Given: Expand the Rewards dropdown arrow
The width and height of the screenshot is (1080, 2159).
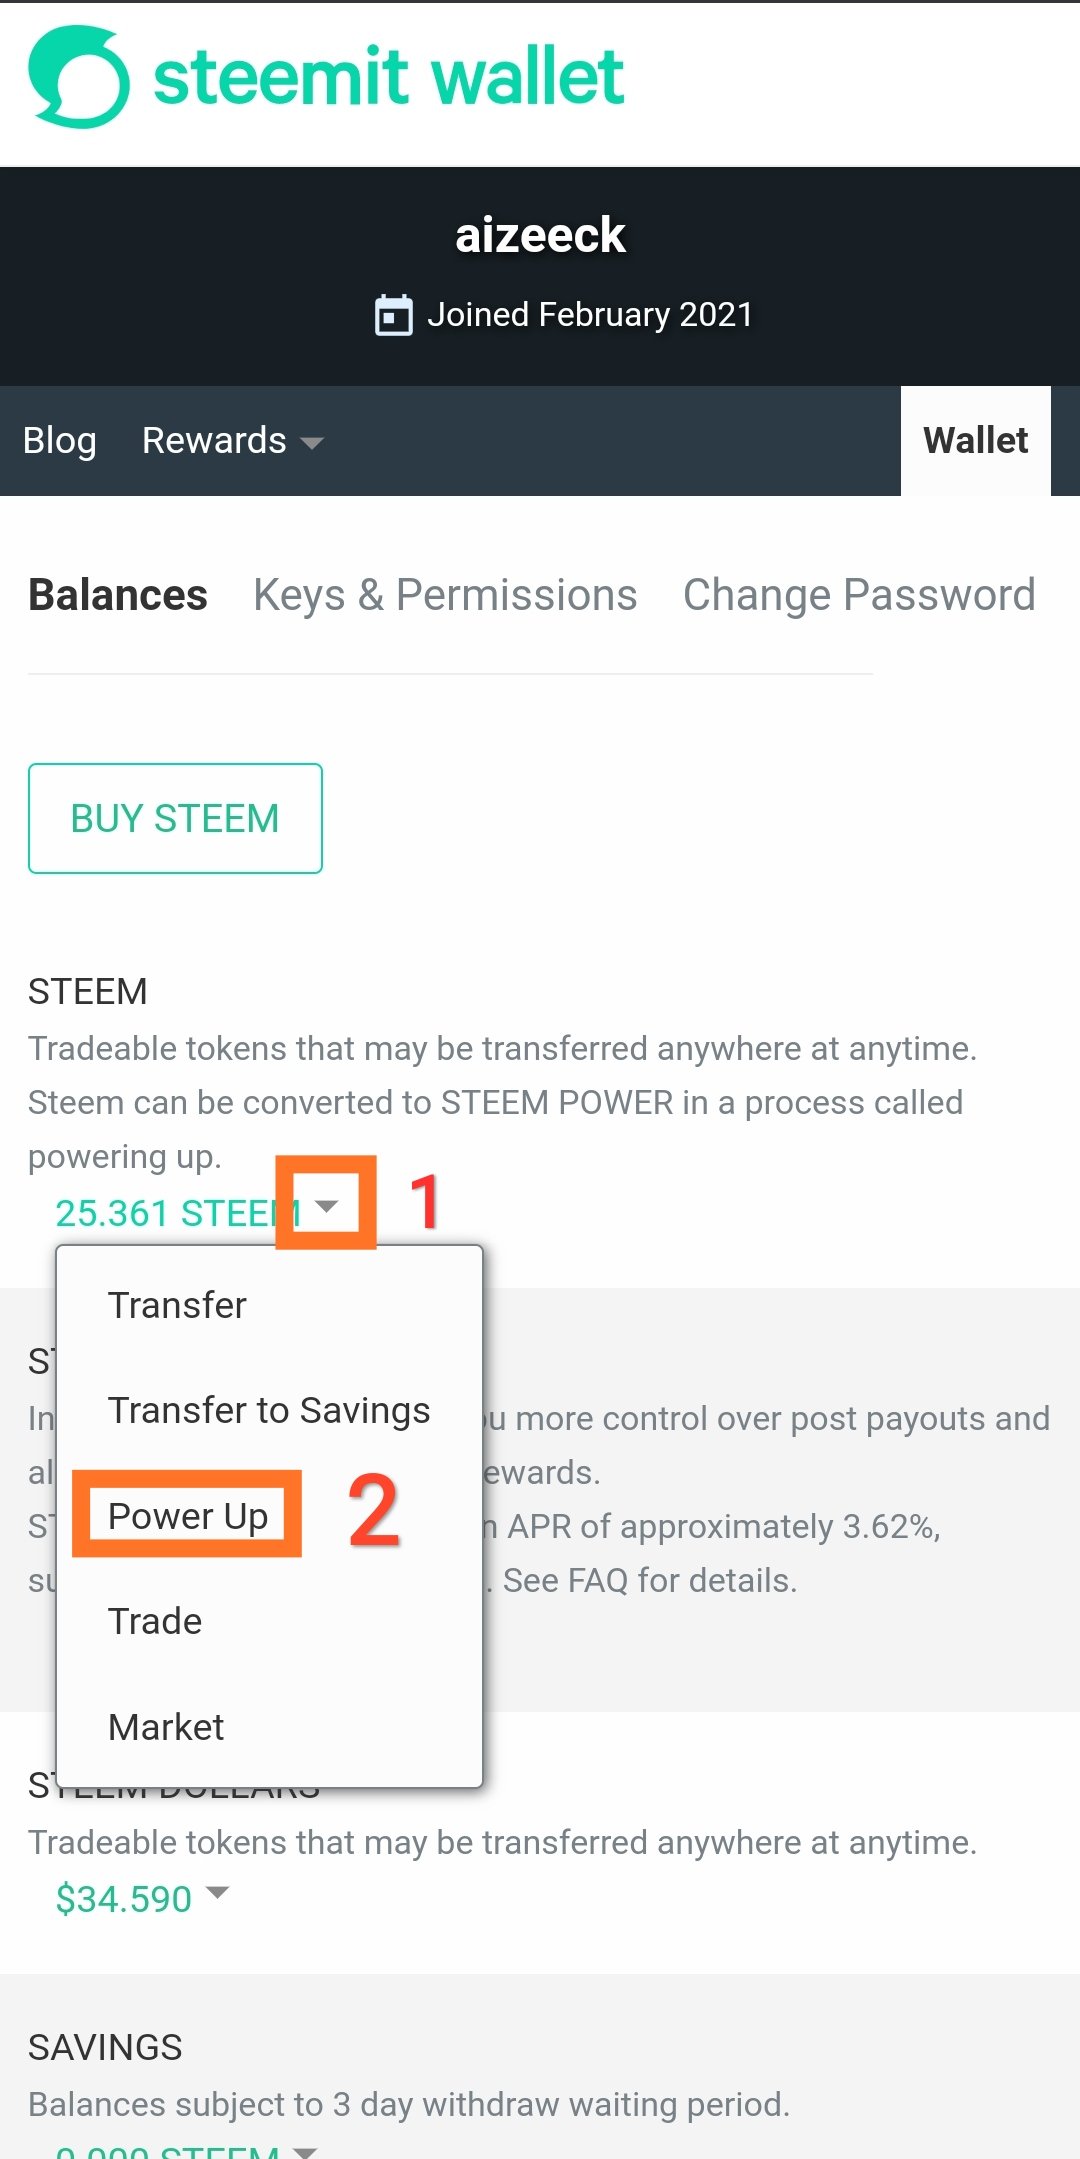Looking at the screenshot, I should tap(312, 442).
